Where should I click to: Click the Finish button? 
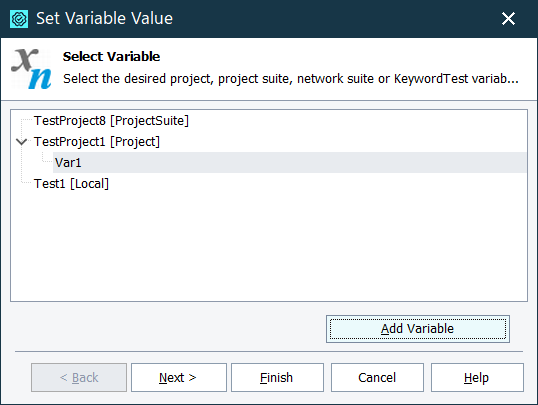[x=277, y=378]
